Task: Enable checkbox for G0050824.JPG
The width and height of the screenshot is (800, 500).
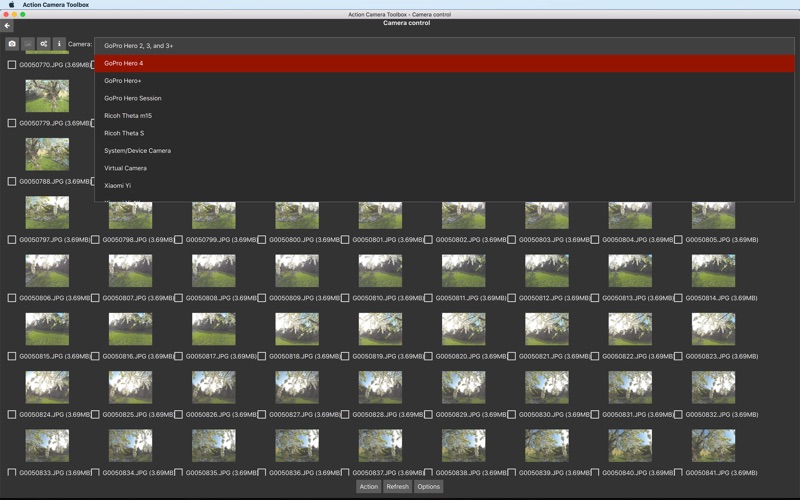Action: pyautogui.click(x=12, y=415)
